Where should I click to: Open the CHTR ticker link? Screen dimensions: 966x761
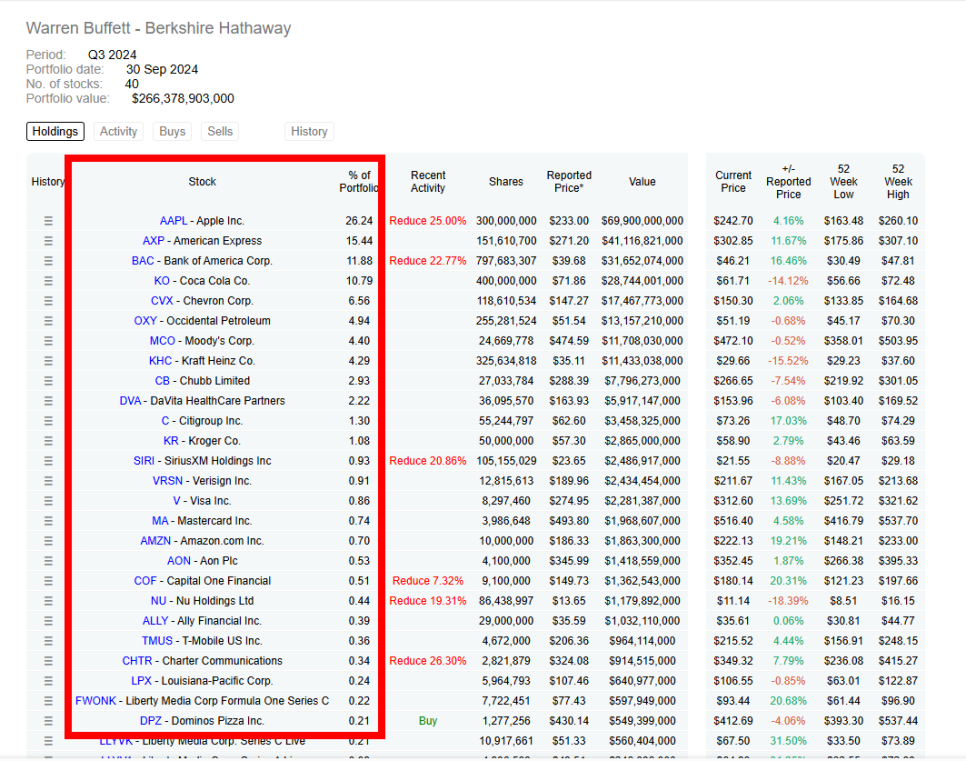coord(137,661)
